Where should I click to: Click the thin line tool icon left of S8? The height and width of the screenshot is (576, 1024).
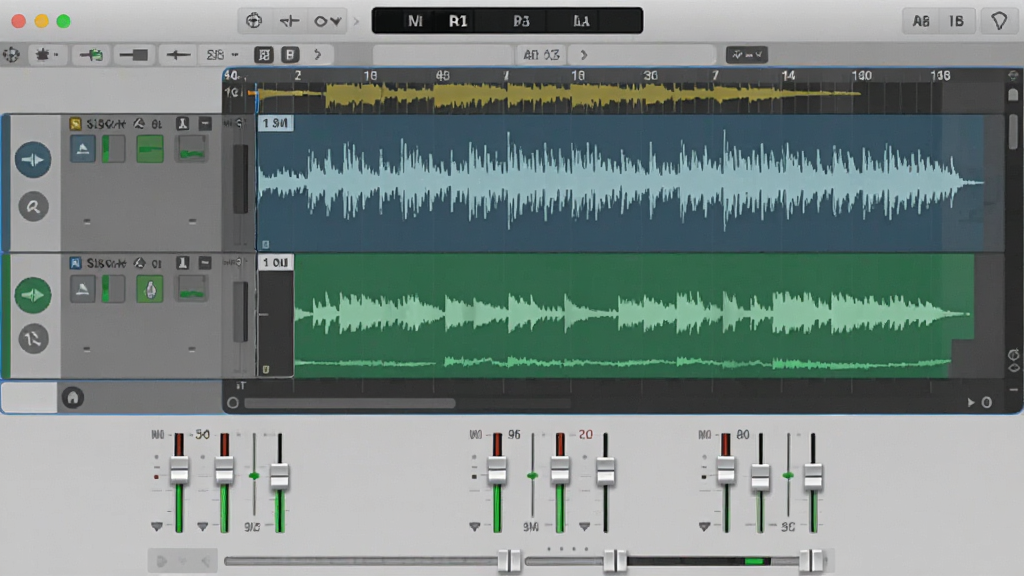tap(178, 55)
